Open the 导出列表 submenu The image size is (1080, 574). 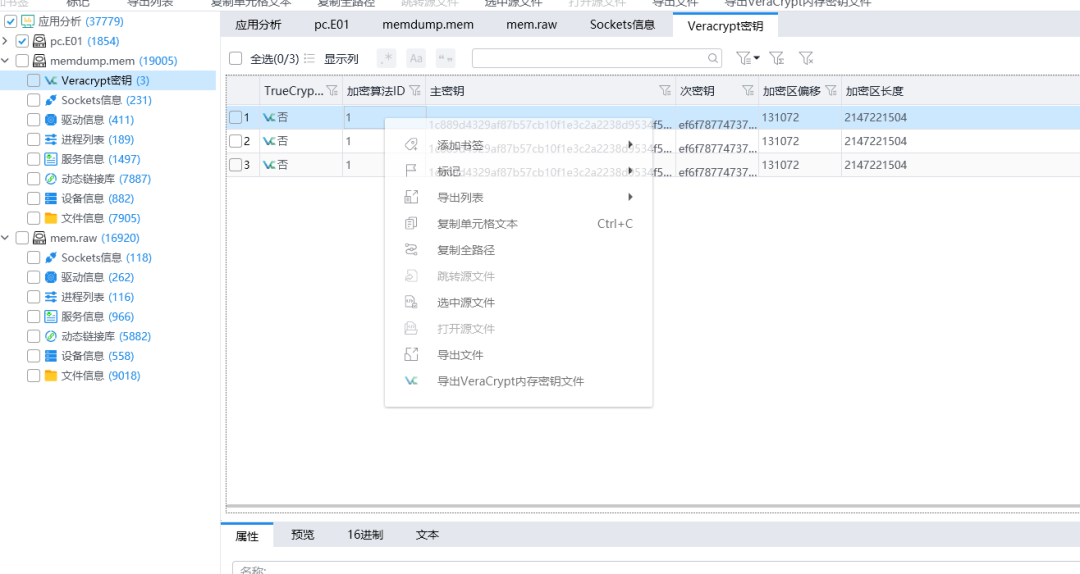[518, 198]
